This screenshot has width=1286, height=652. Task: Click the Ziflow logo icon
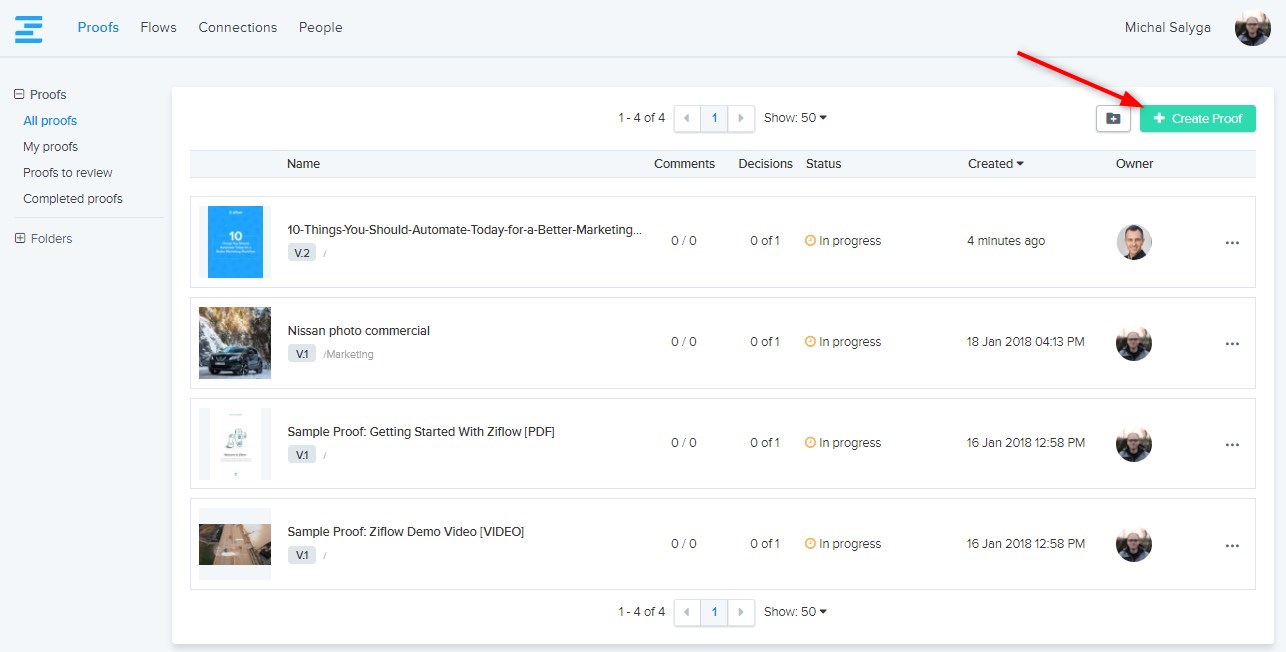pyautogui.click(x=29, y=28)
